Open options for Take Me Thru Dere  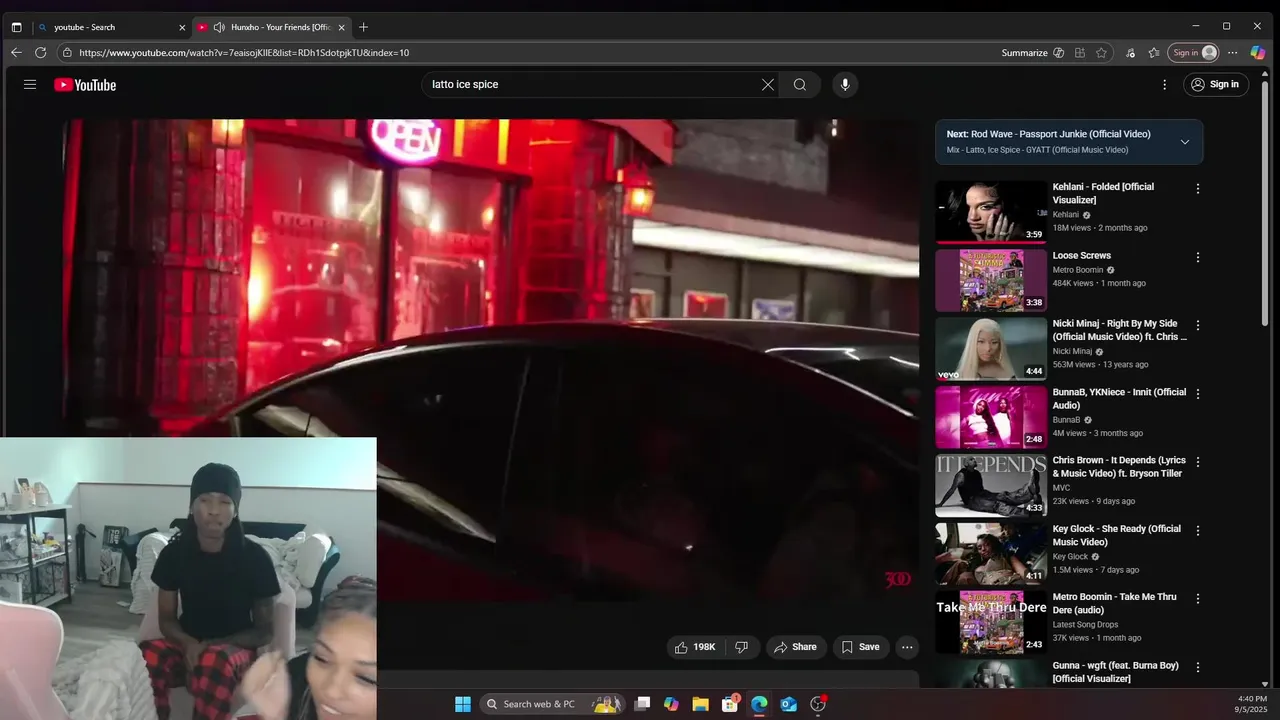coord(1198,598)
